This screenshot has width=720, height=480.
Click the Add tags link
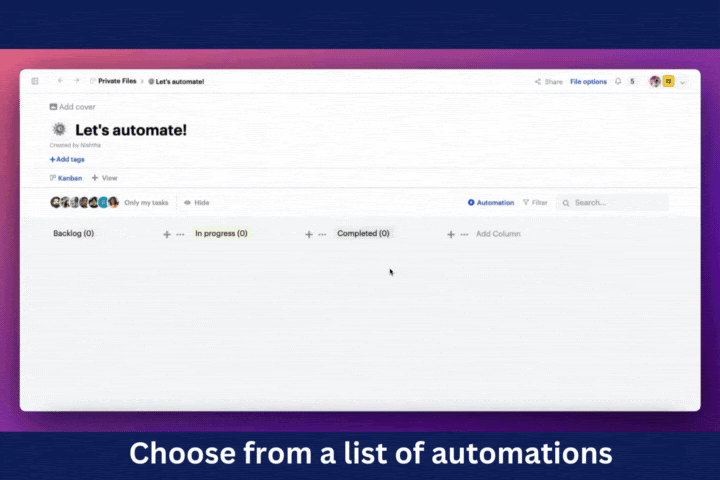click(67, 159)
